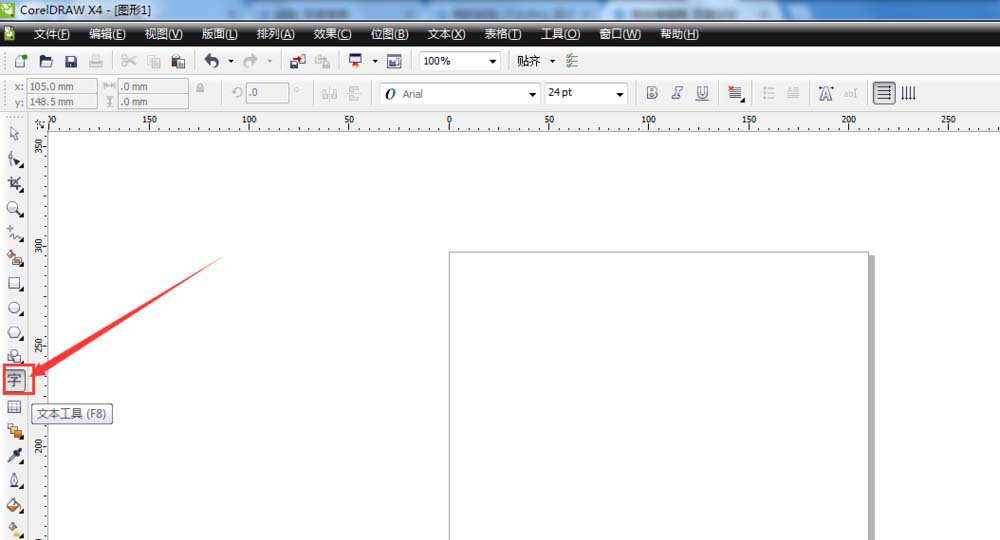Expand the undo history arrow

tap(231, 61)
